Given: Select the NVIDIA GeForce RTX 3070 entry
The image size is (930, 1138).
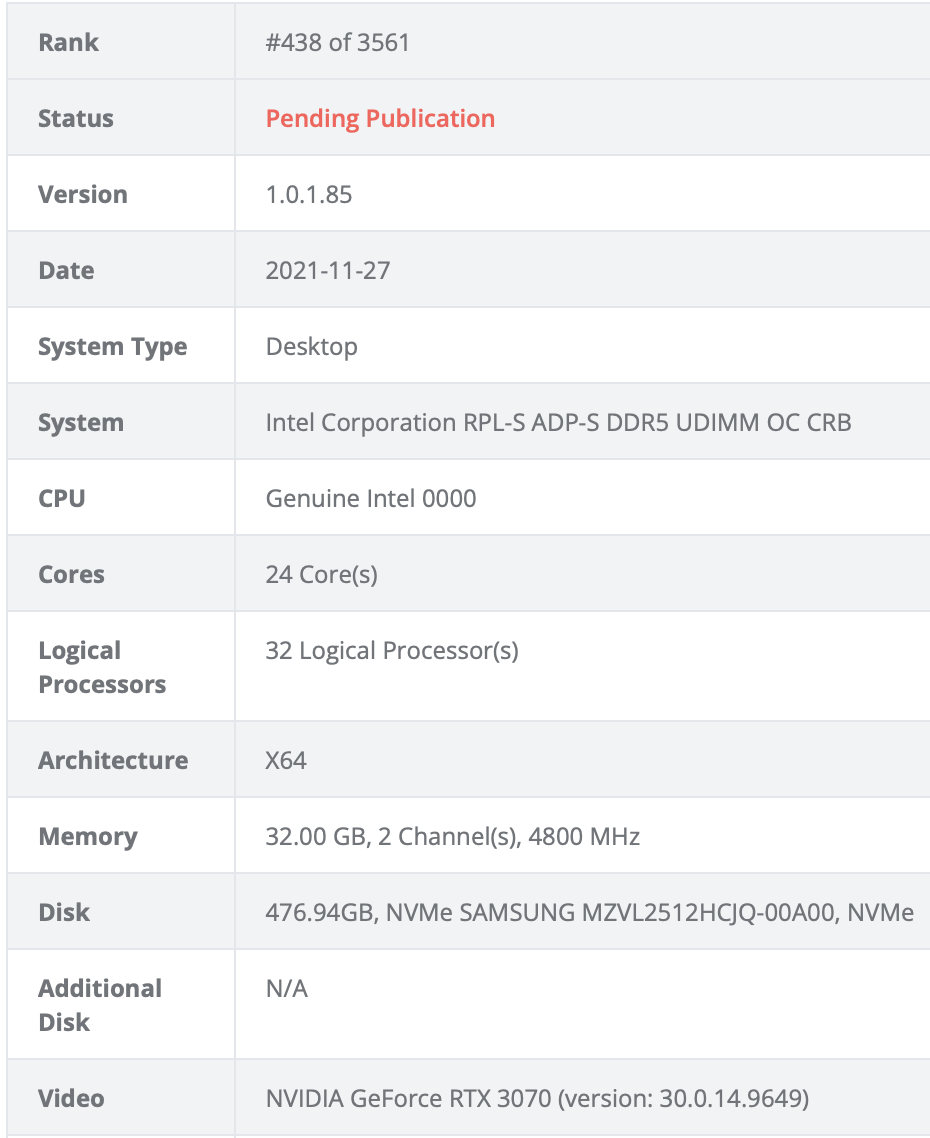Looking at the screenshot, I should (x=537, y=1098).
